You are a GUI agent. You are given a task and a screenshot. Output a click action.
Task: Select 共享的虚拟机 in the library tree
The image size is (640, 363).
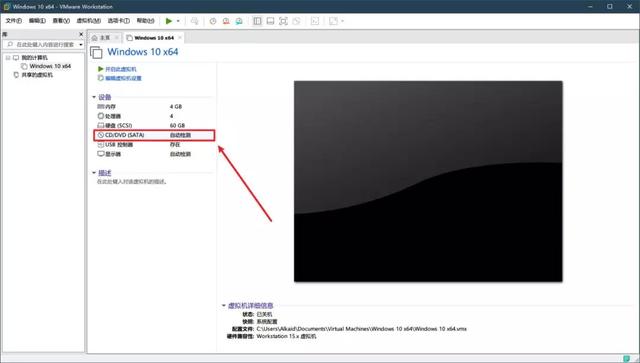pyautogui.click(x=37, y=75)
